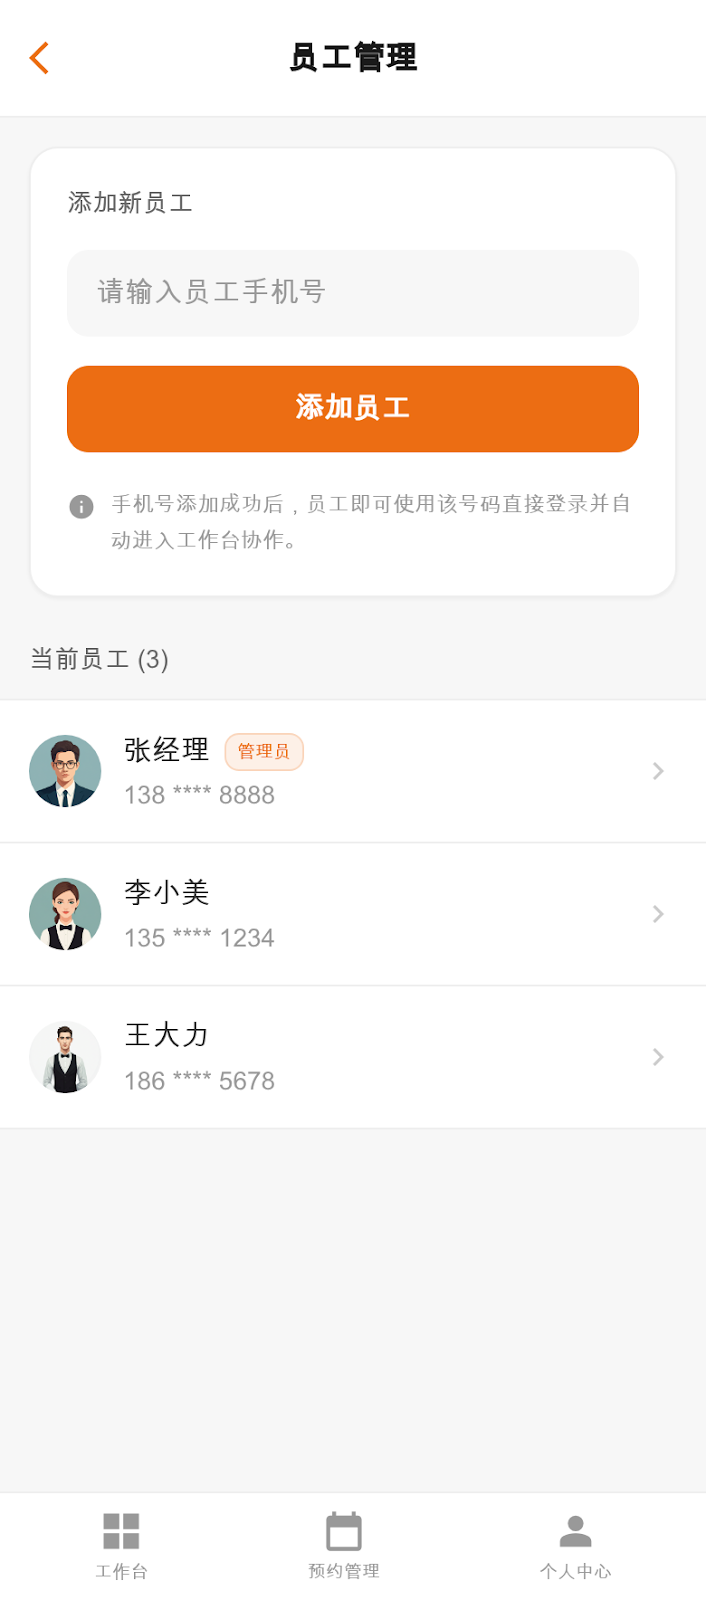Click phone number 186 **** 5678

tap(199, 1081)
